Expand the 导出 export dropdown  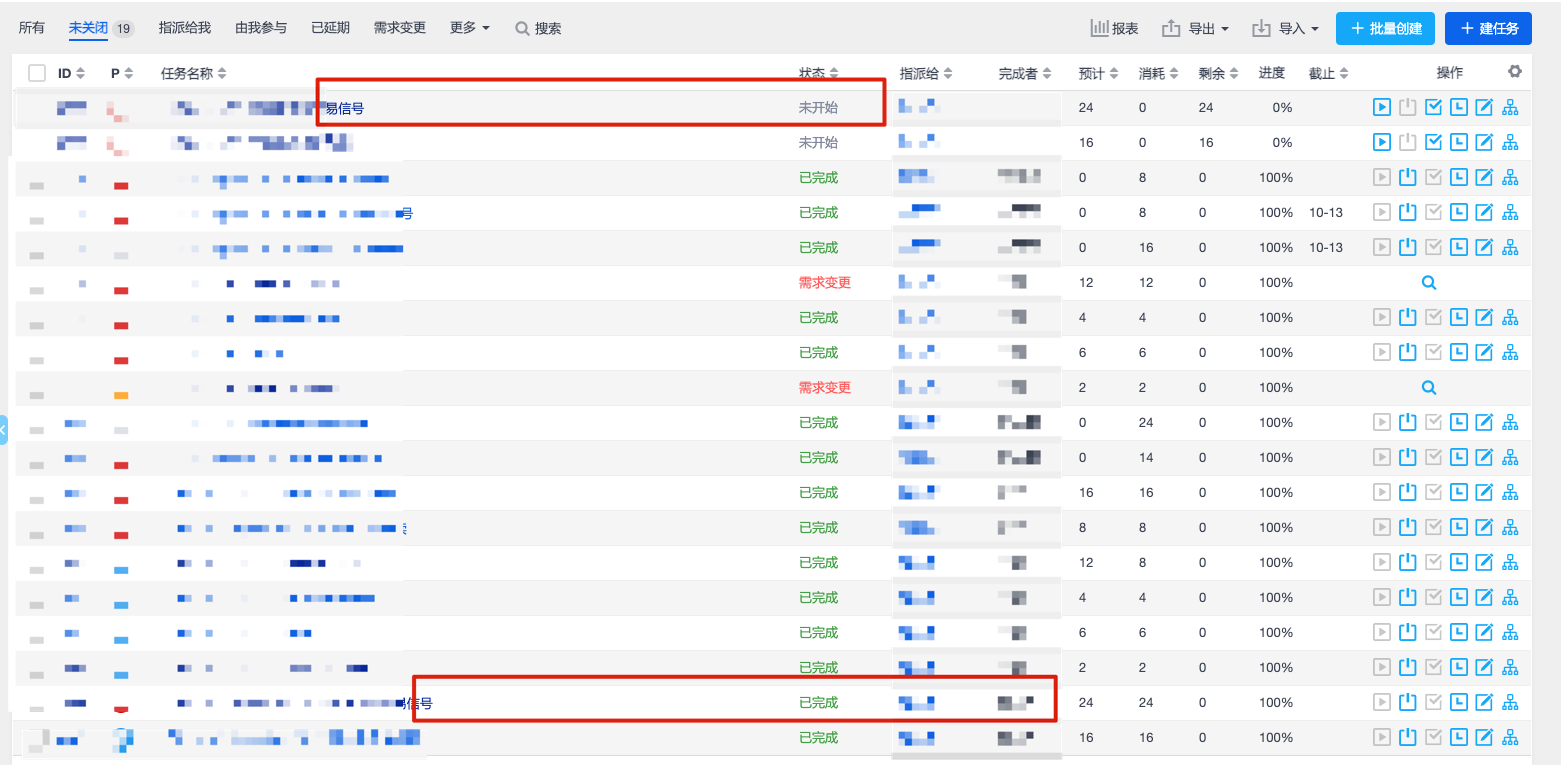(1195, 28)
